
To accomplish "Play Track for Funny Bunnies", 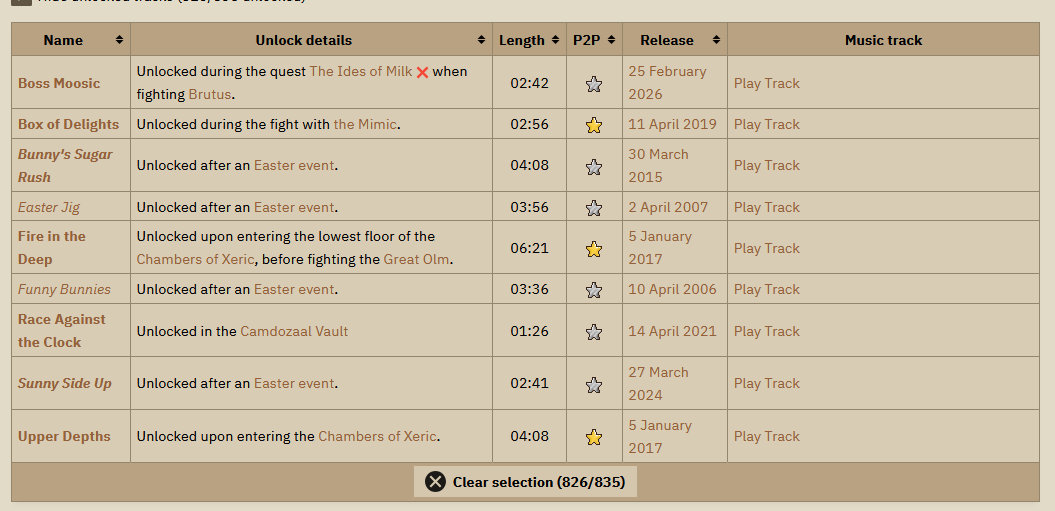I will click(x=766, y=289).
